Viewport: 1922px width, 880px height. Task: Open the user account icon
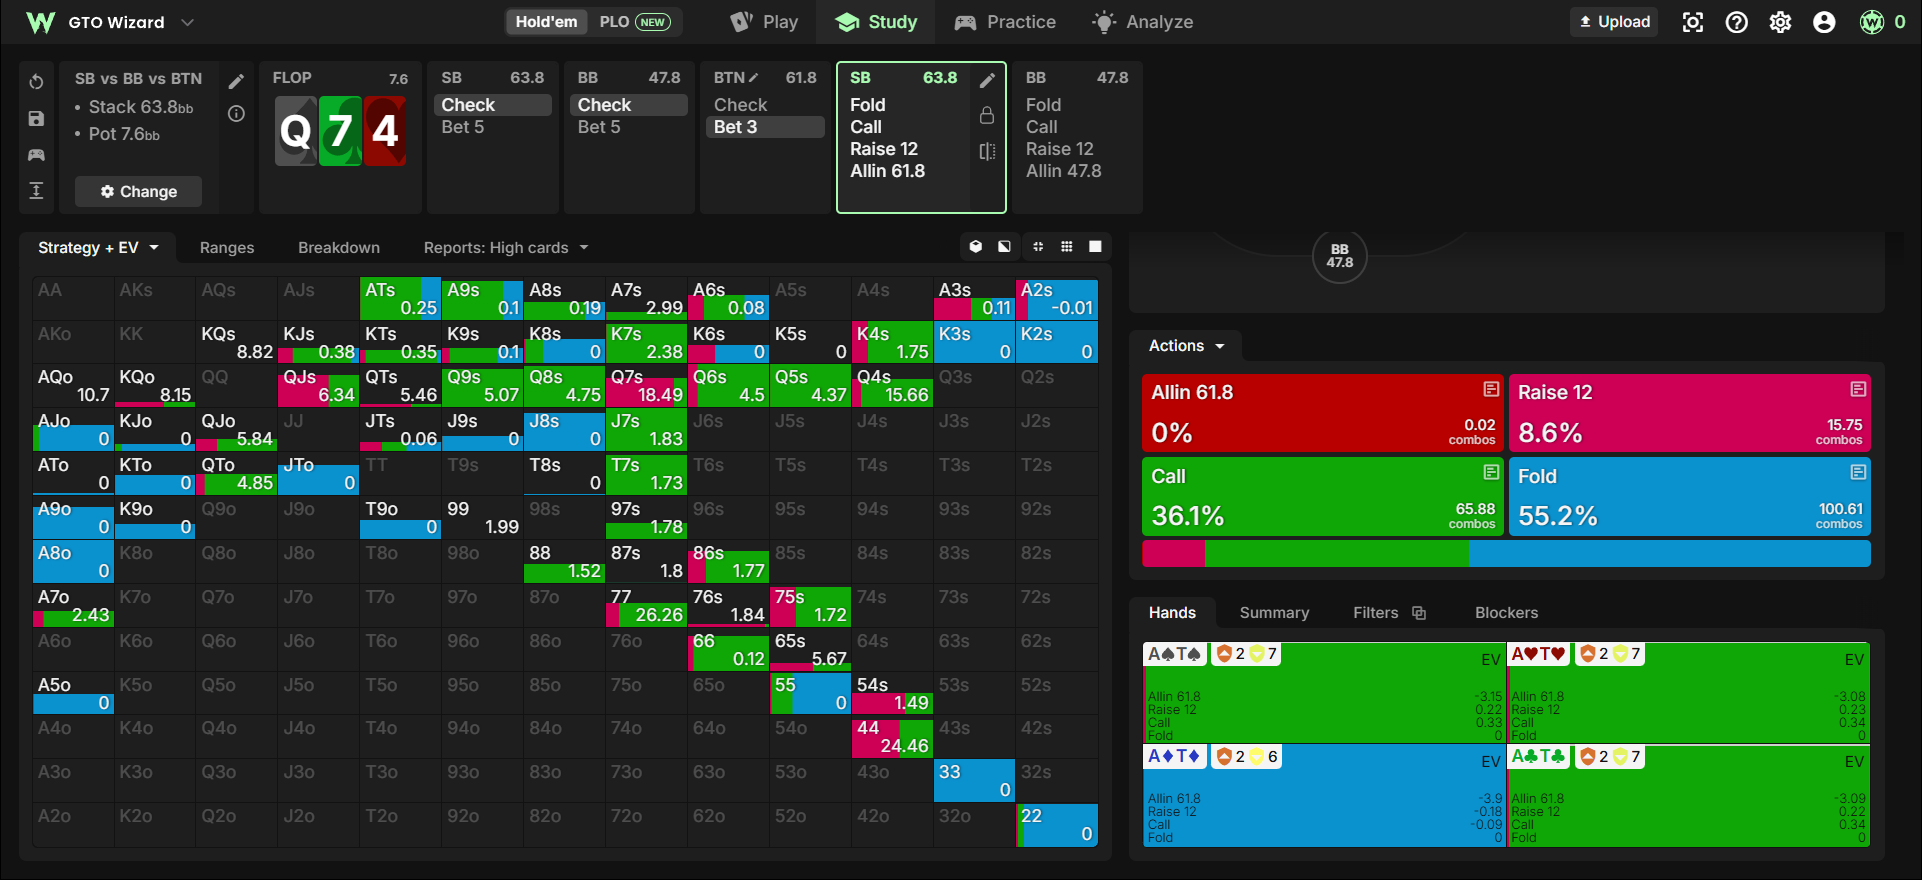pos(1824,22)
